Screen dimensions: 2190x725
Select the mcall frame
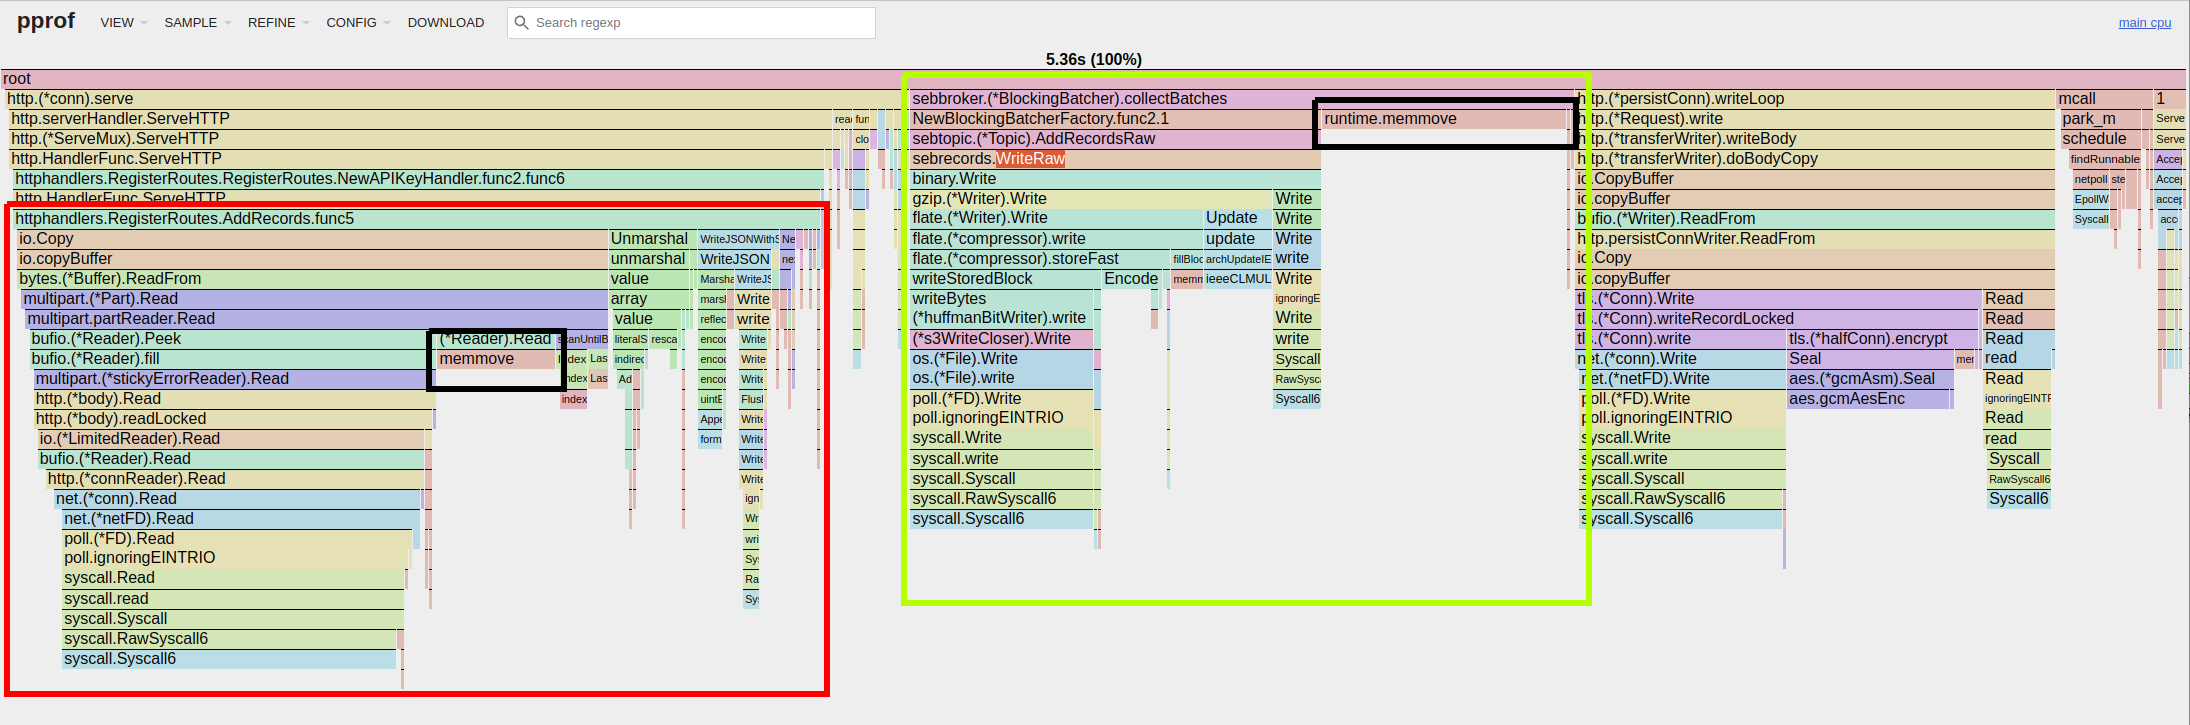click(x=2104, y=99)
